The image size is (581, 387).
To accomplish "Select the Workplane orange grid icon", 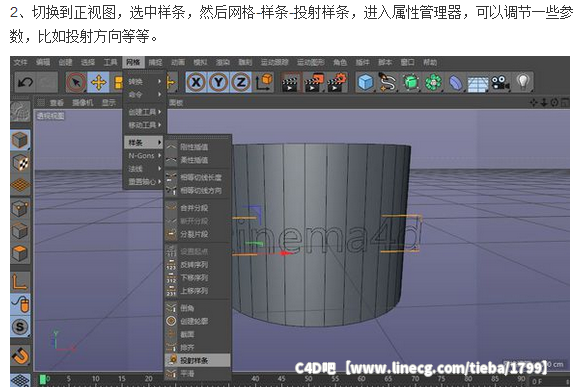I will pos(20,185).
